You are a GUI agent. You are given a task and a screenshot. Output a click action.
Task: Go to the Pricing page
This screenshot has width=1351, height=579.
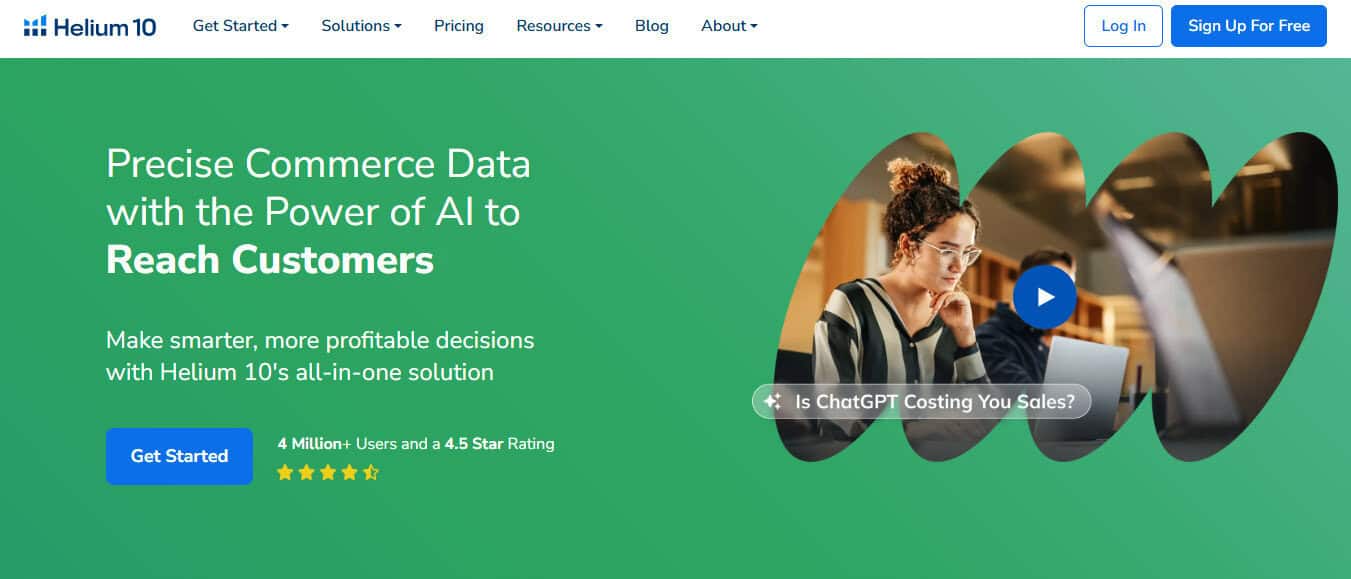(459, 26)
